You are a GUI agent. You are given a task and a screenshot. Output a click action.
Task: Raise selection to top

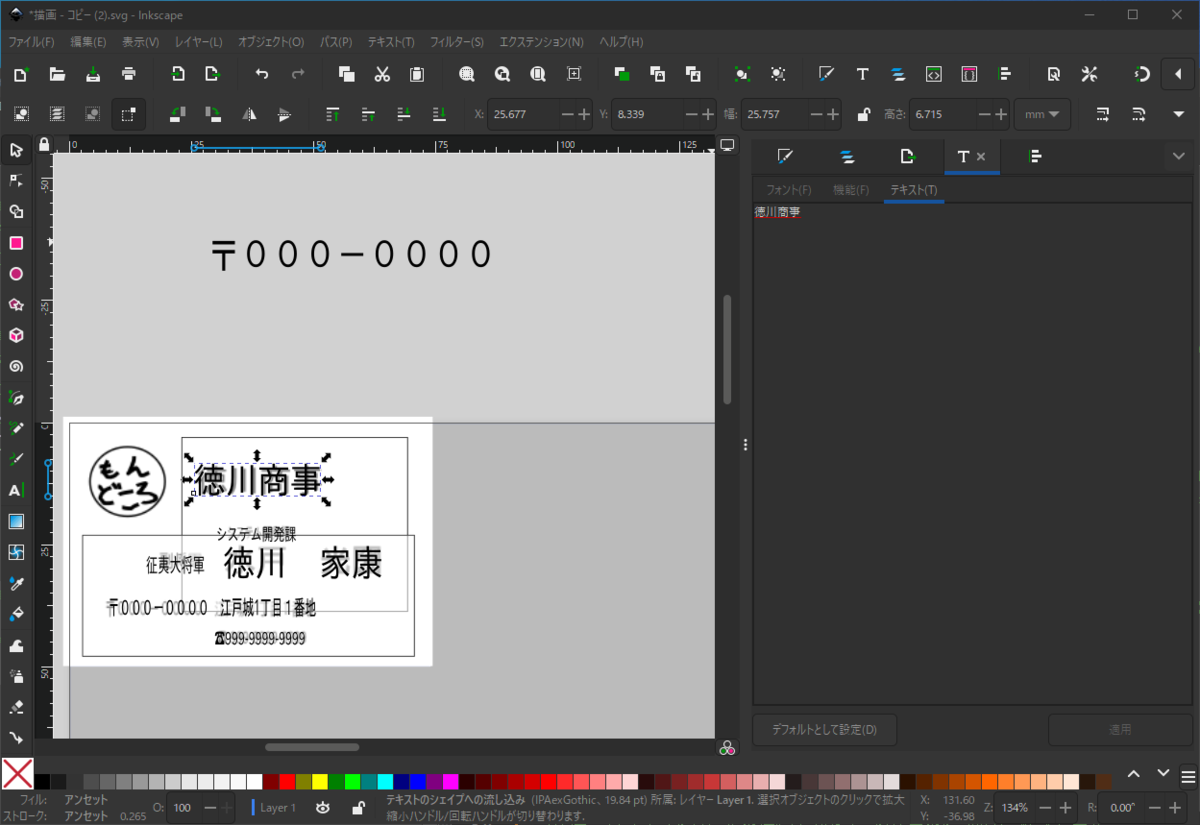(333, 114)
